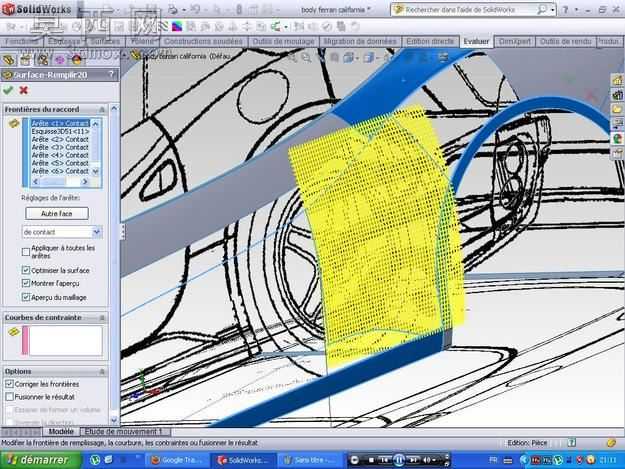Click the SolidWorks logo menu
This screenshot has height=469, width=625.
(37, 10)
